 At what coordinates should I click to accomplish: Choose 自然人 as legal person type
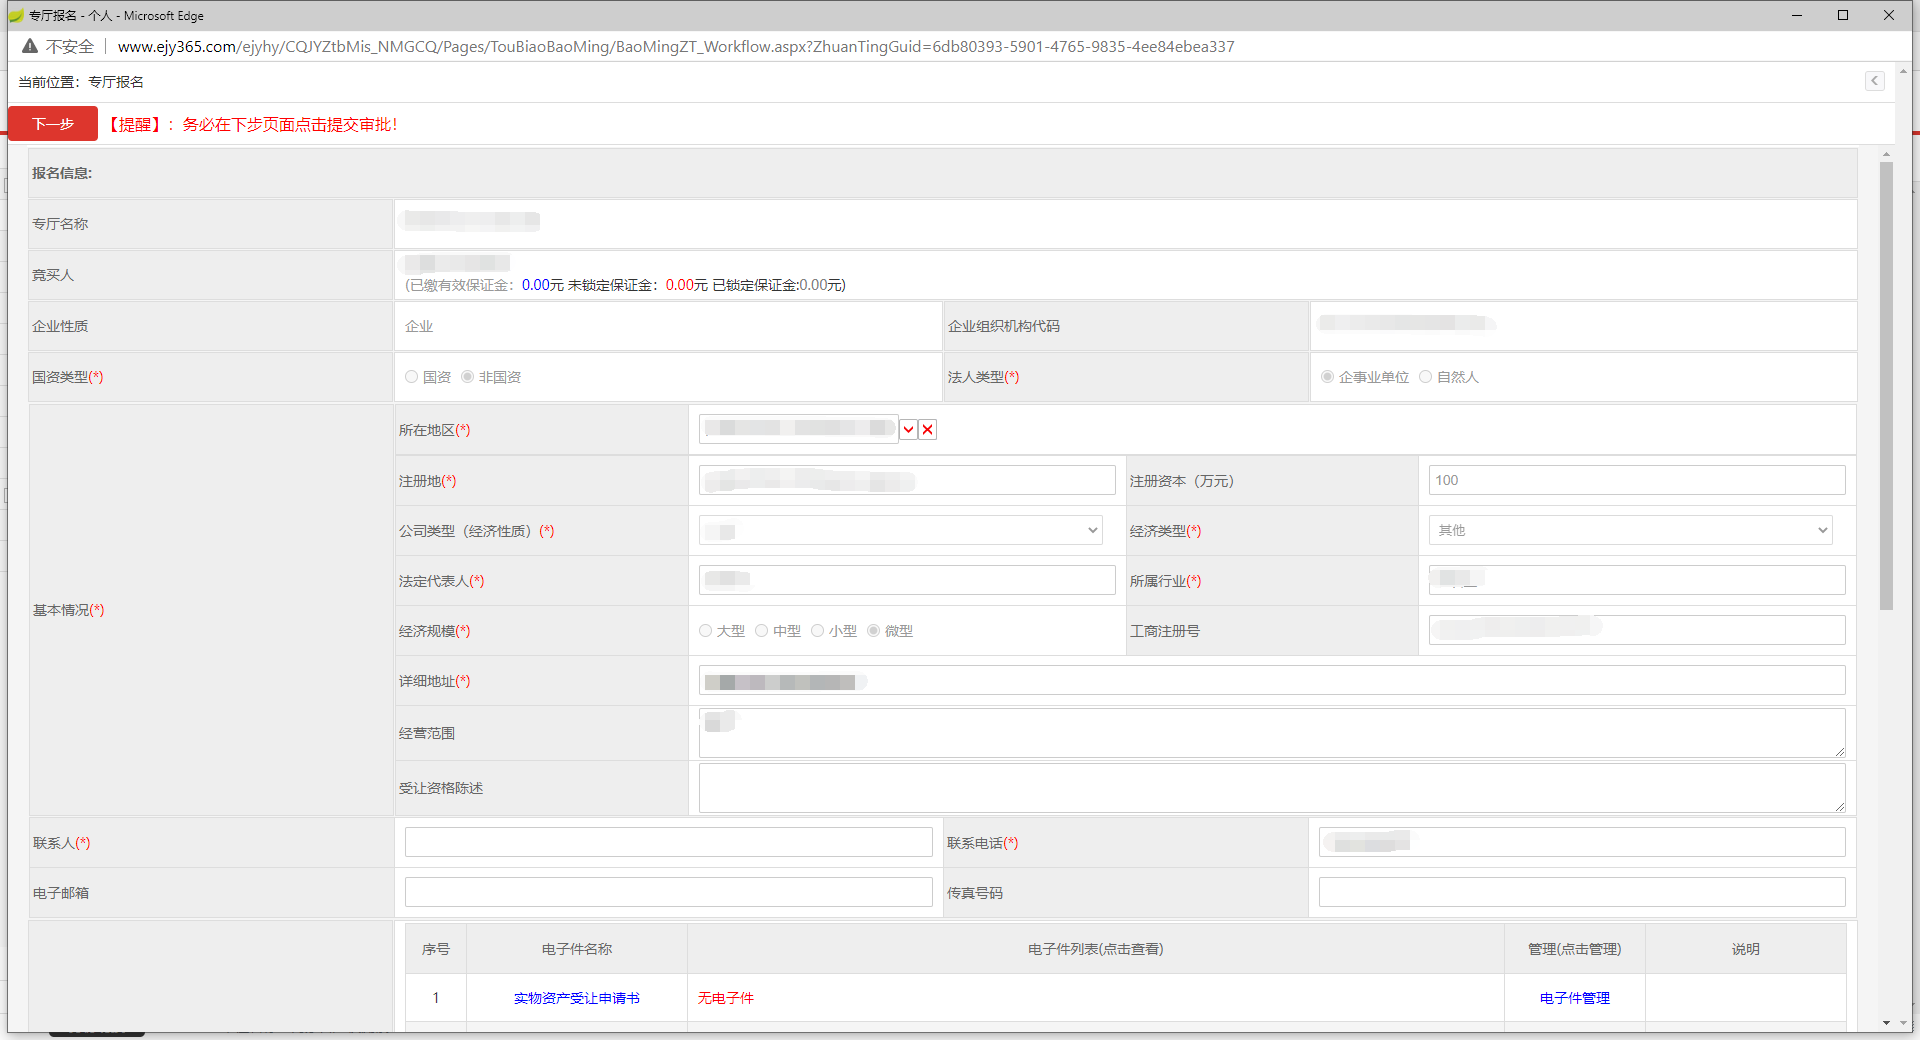pyautogui.click(x=1425, y=377)
